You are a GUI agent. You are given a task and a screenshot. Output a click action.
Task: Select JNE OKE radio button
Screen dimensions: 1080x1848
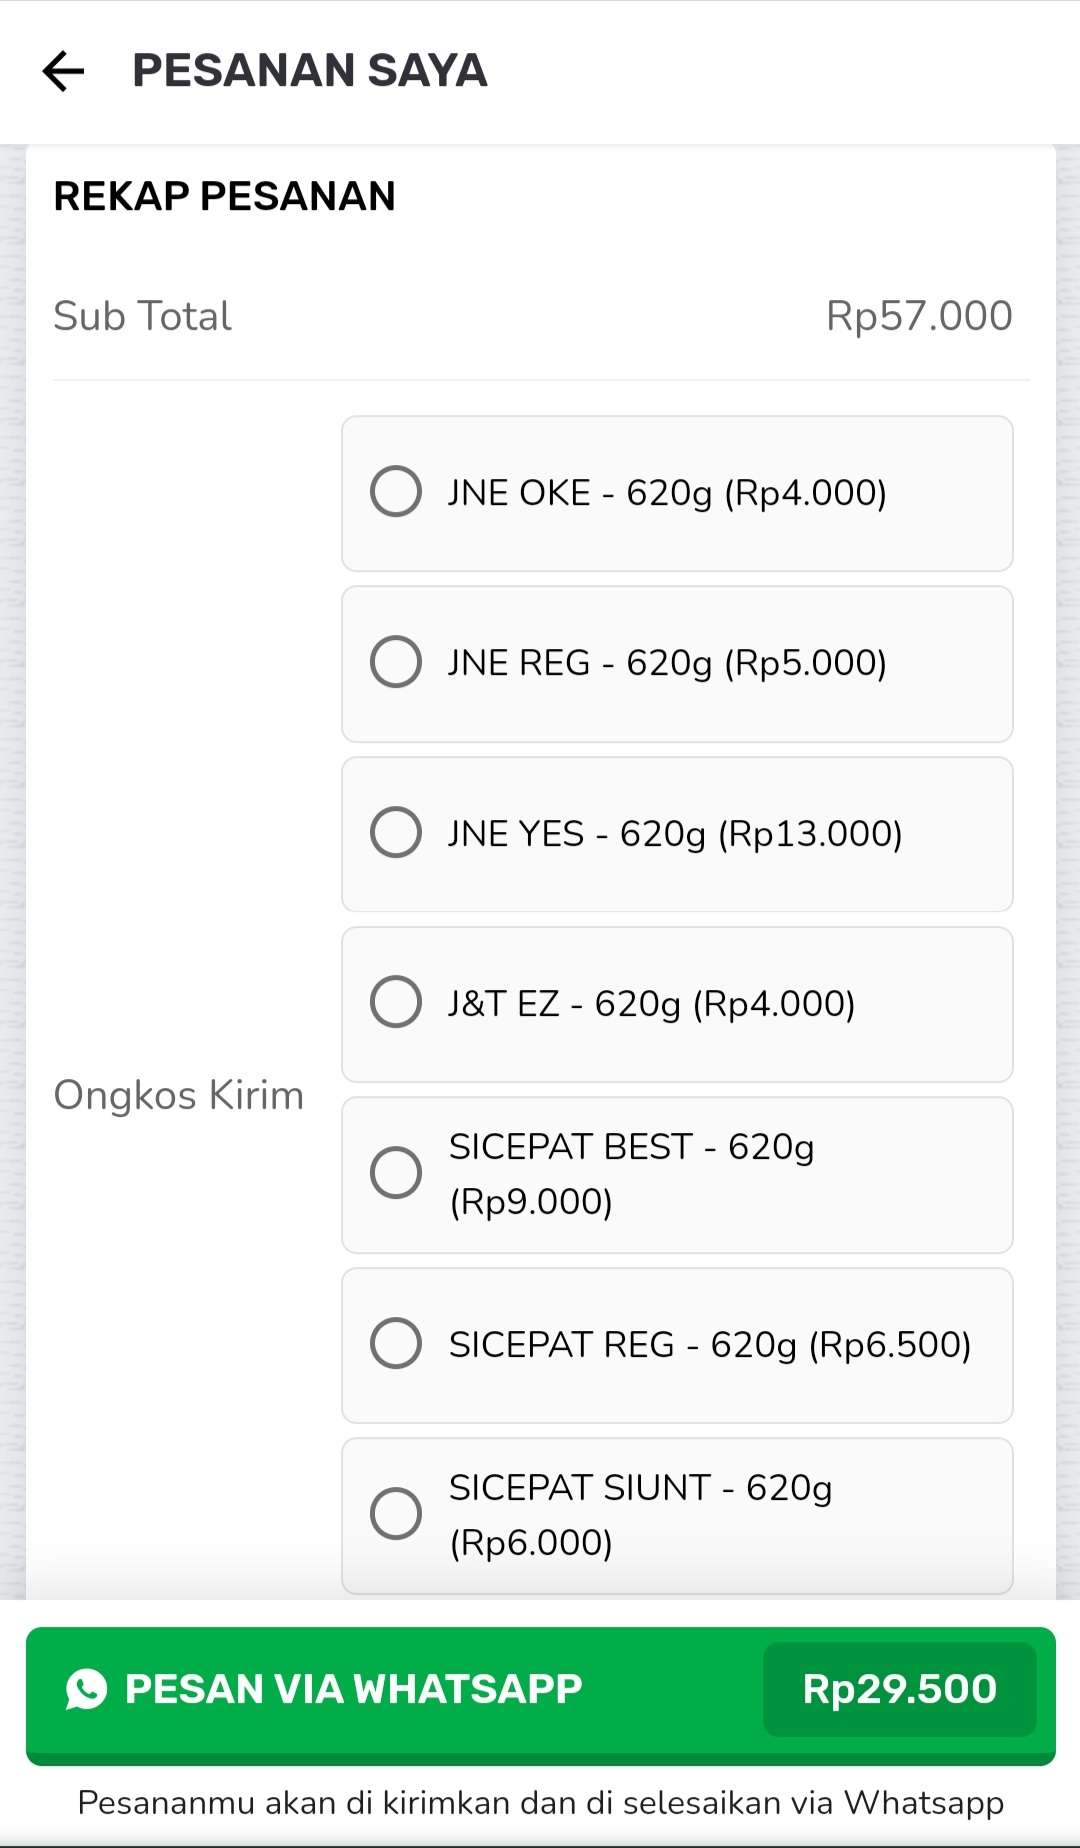(x=396, y=491)
